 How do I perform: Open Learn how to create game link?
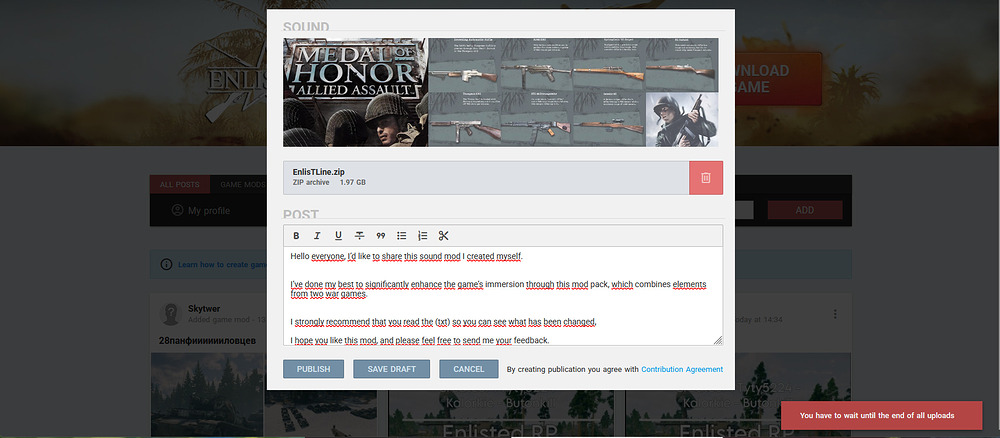coord(223,265)
